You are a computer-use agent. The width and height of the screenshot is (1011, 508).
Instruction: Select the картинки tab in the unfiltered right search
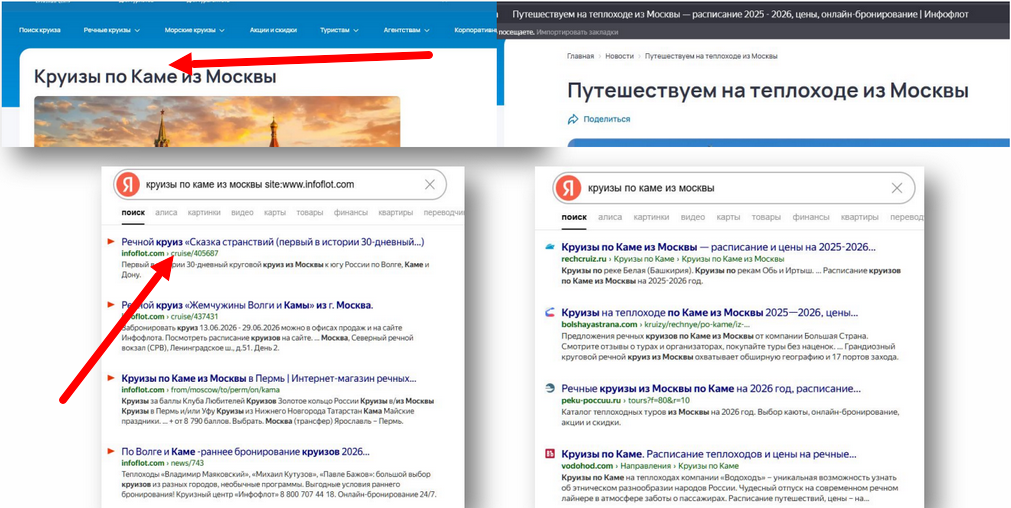[x=650, y=217]
